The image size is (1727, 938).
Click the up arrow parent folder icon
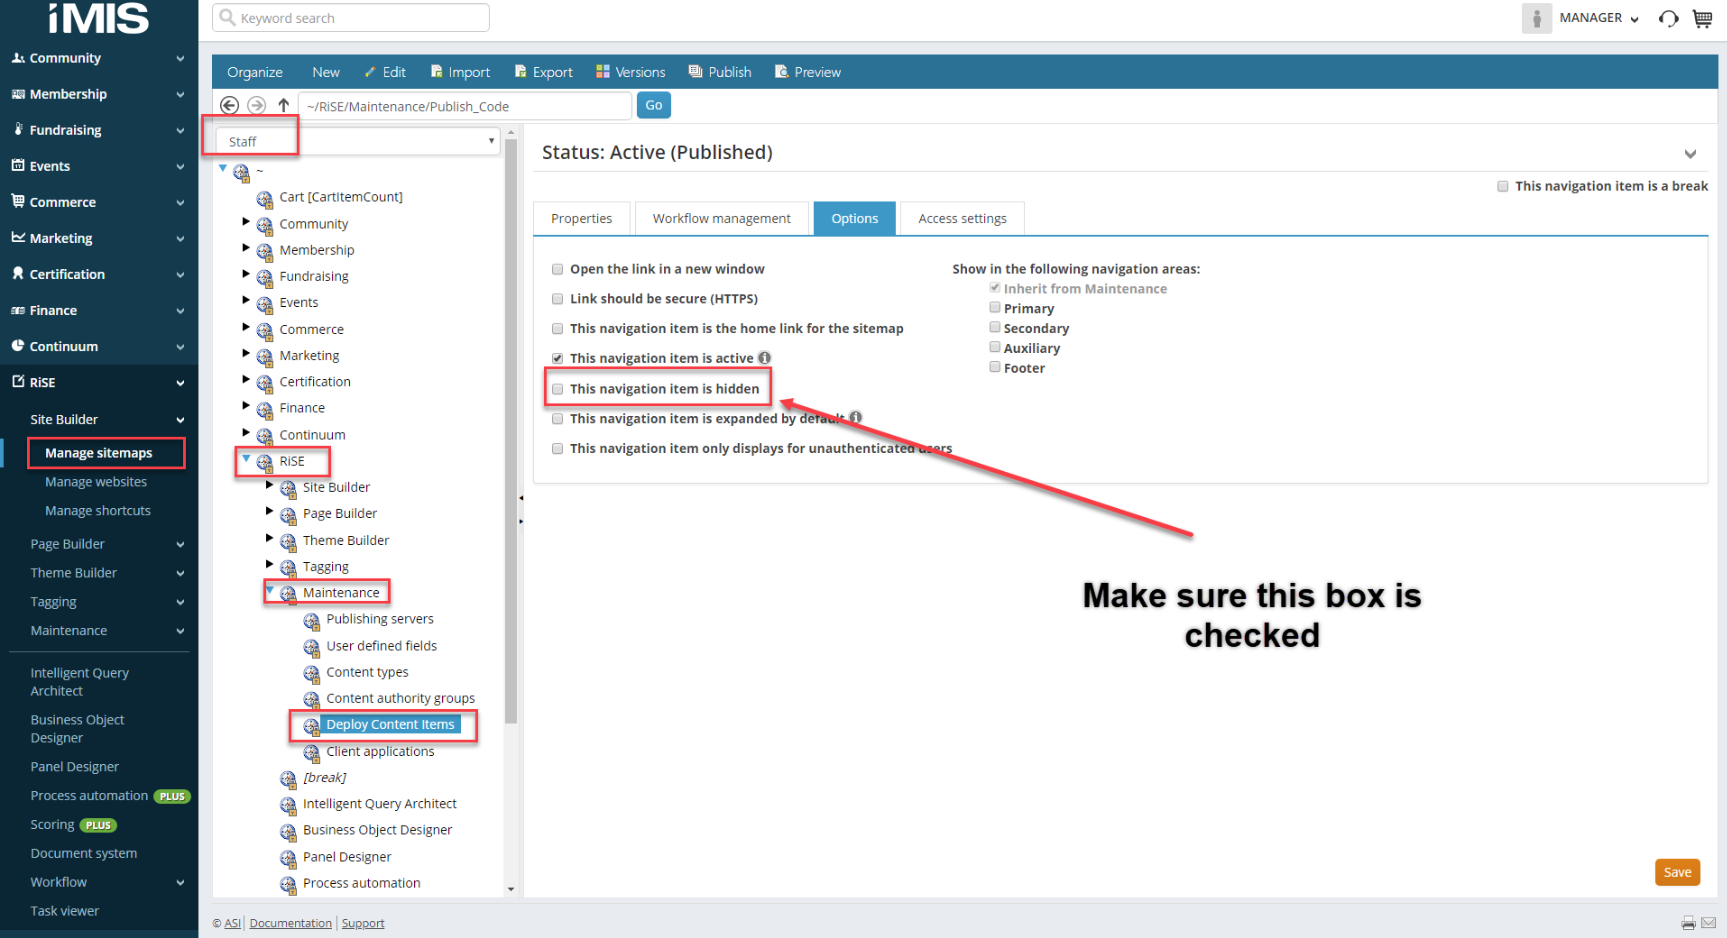pos(284,105)
